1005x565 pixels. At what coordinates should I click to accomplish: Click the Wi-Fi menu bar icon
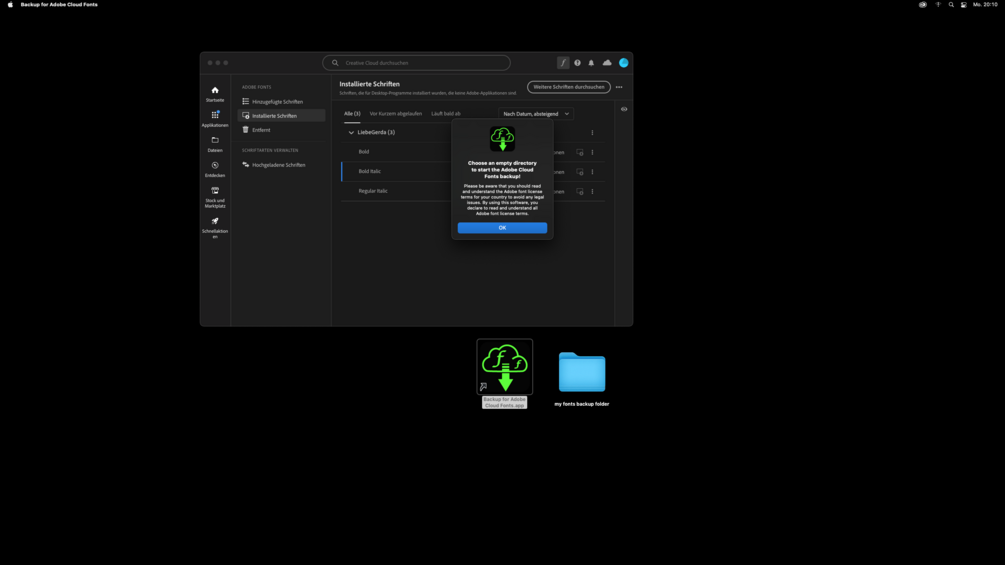(938, 4)
